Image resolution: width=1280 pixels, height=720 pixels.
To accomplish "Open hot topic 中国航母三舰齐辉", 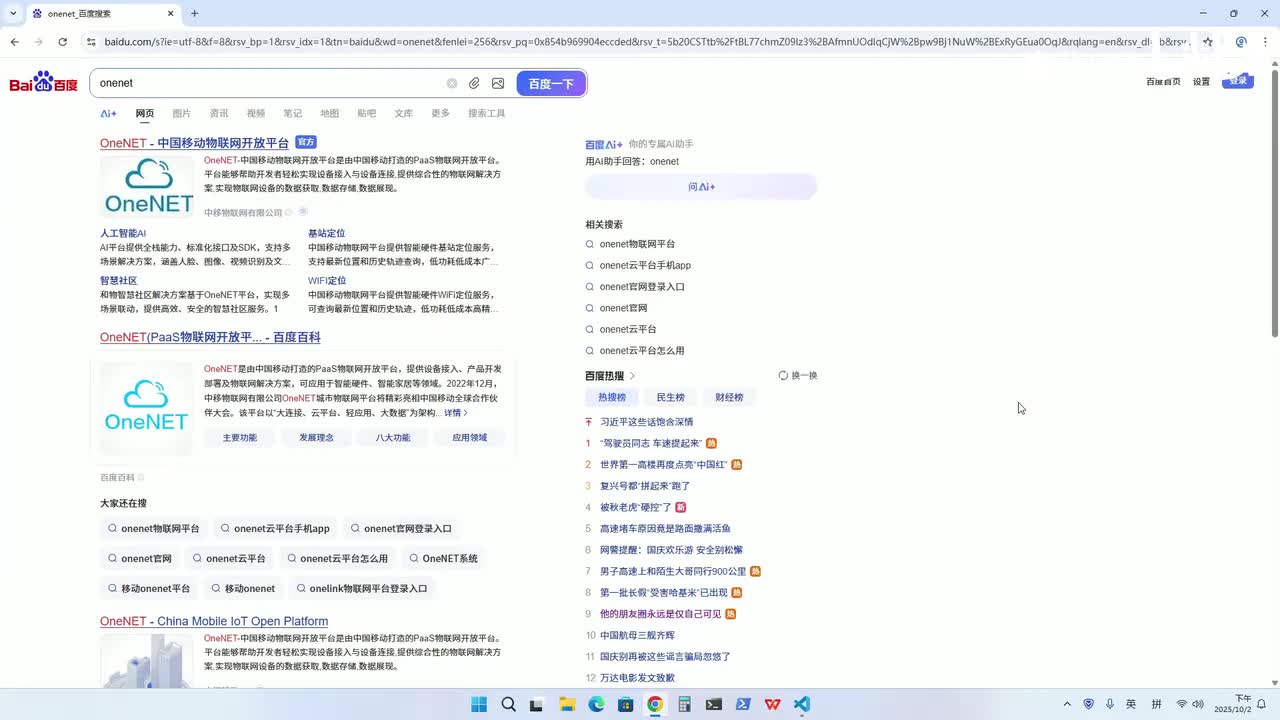I will (637, 635).
